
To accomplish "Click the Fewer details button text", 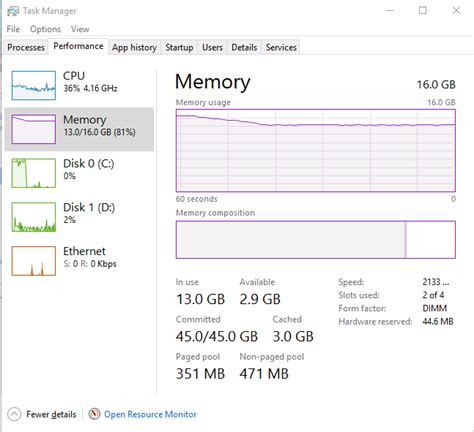I will pos(51,414).
